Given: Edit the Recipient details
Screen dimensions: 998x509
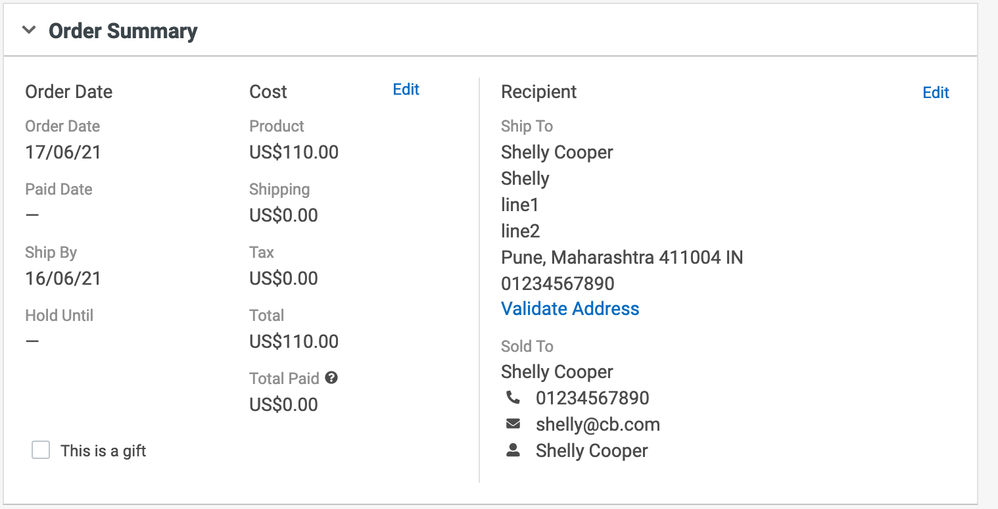Looking at the screenshot, I should point(935,93).
